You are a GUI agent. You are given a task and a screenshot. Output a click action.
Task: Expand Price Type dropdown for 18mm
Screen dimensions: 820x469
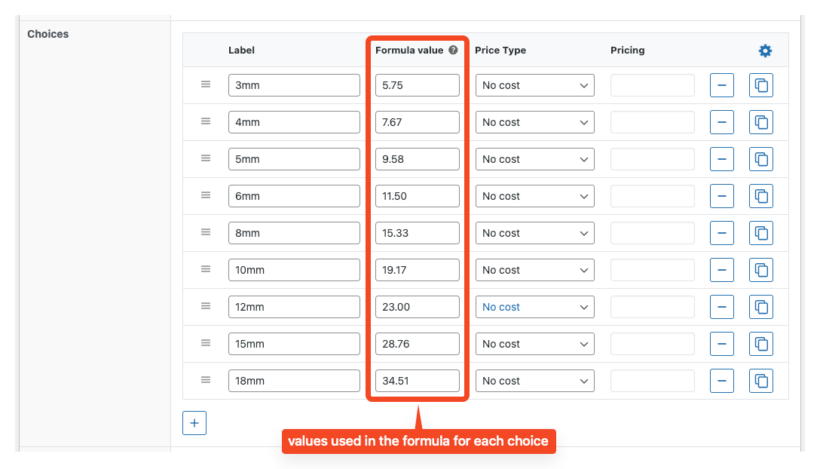click(x=535, y=381)
